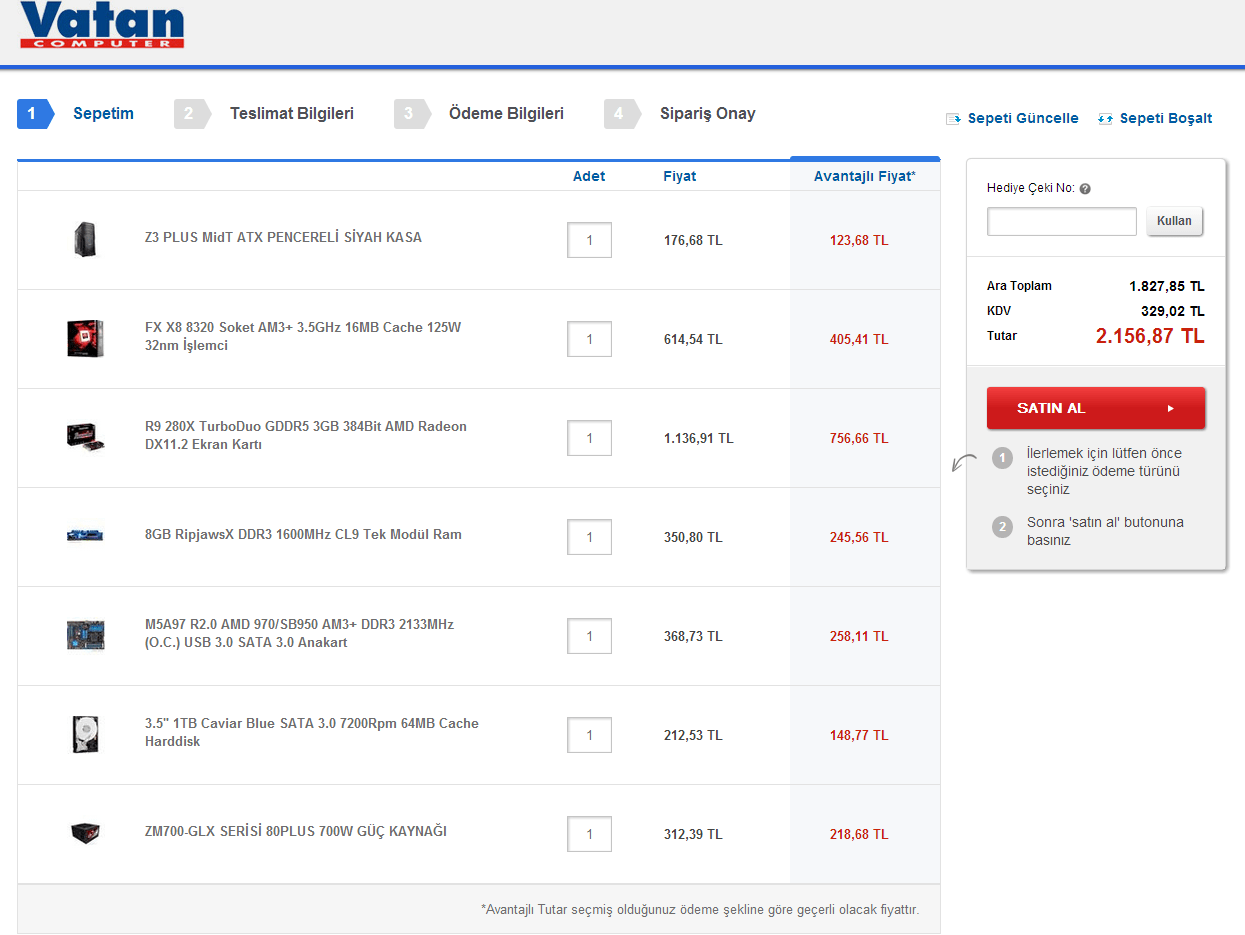This screenshot has height=935, width=1245.
Task: Edit quantity for FX X8 8320 processor
Action: pyautogui.click(x=589, y=339)
